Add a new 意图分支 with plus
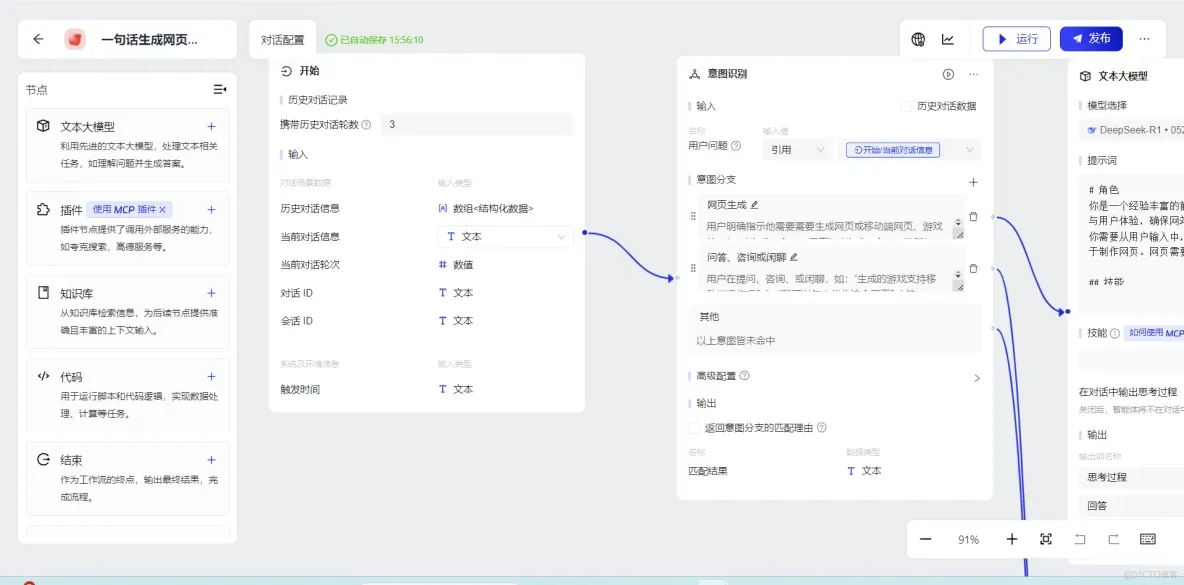1184x585 pixels. 973,182
